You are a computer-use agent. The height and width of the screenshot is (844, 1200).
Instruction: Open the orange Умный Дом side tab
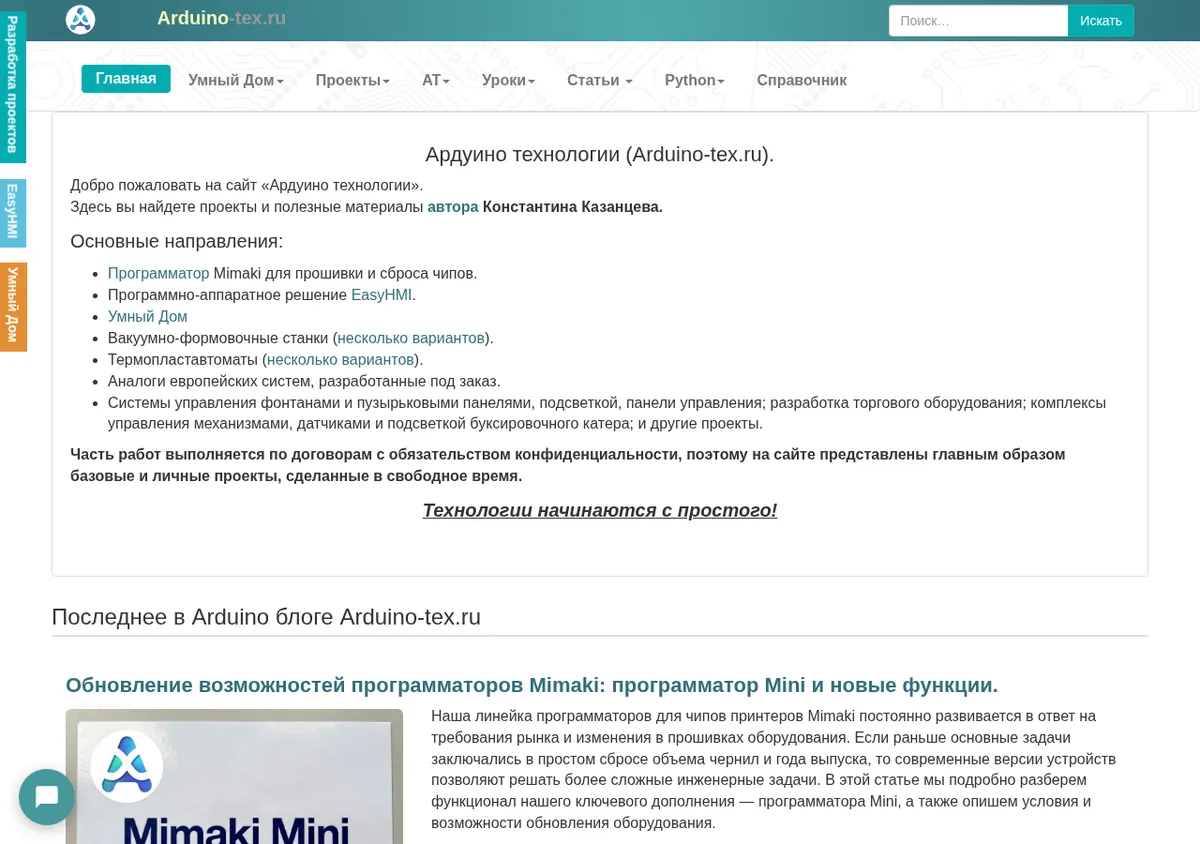(x=12, y=306)
